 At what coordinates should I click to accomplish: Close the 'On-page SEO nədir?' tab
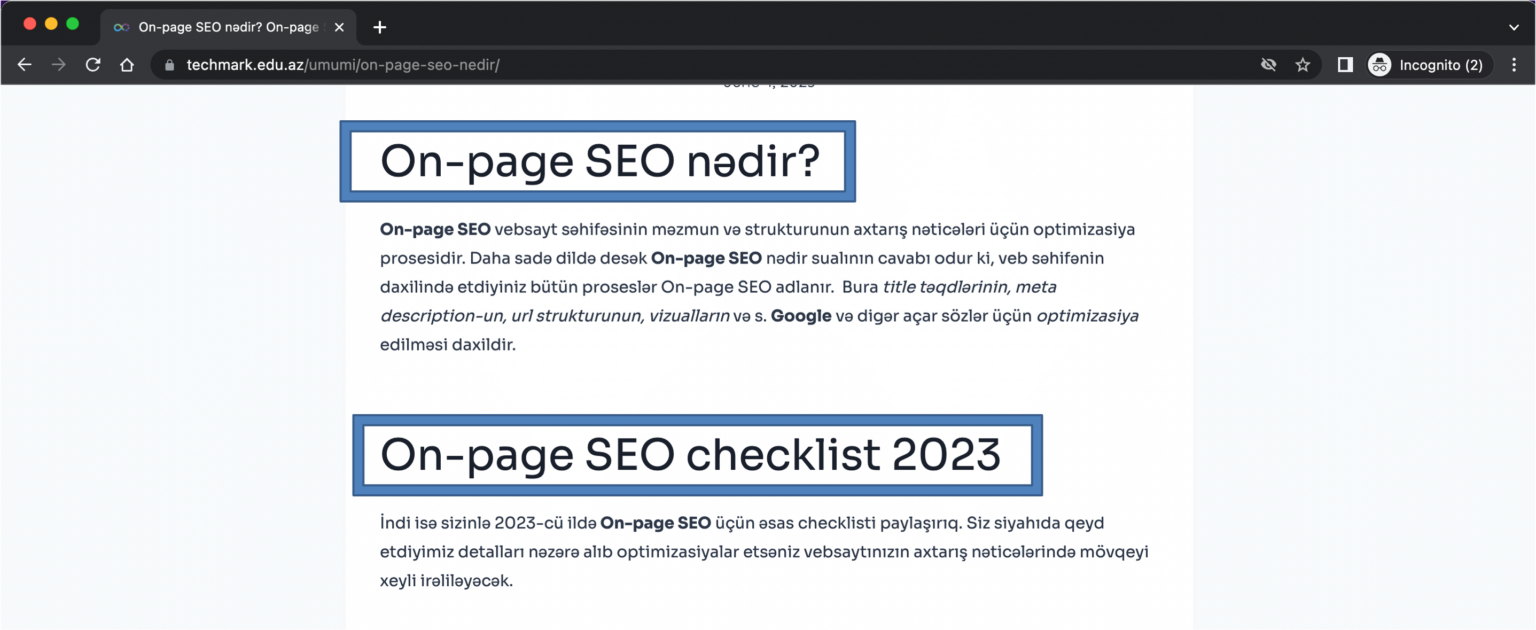point(338,27)
